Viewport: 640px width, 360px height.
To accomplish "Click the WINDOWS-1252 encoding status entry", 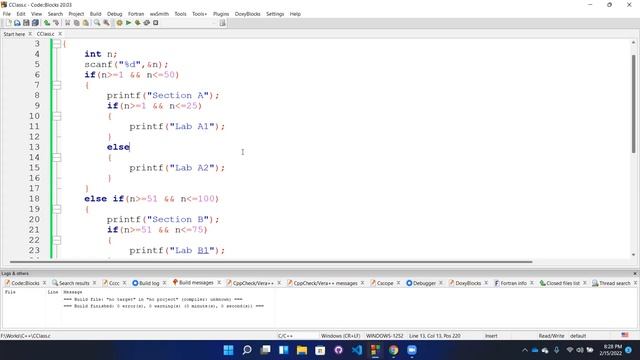I will [384, 336].
